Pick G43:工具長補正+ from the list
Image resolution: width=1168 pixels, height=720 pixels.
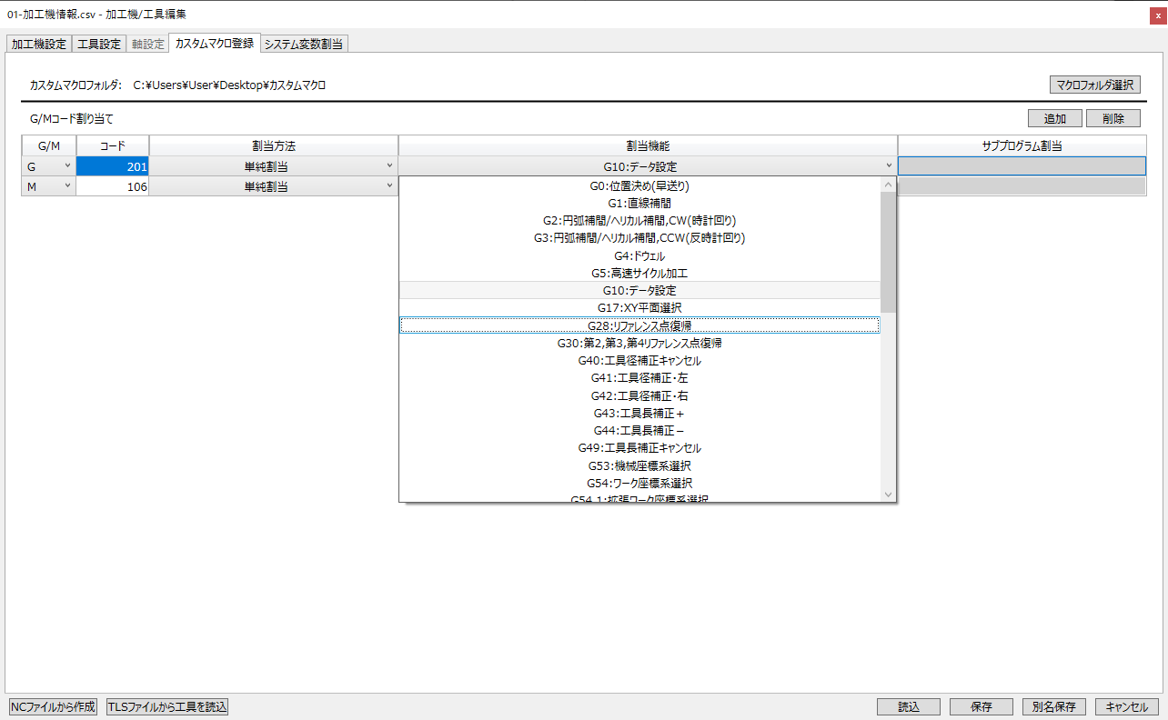tap(640, 413)
